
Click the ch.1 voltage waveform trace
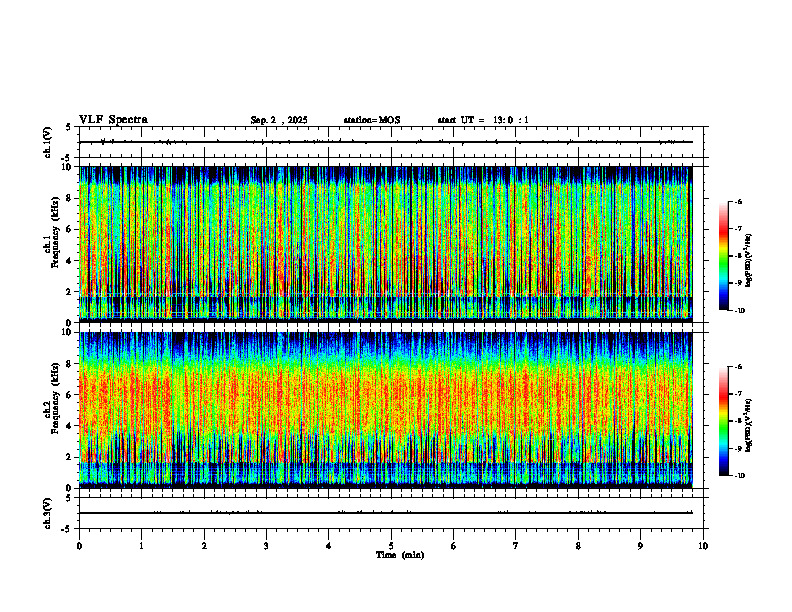tap(386, 142)
